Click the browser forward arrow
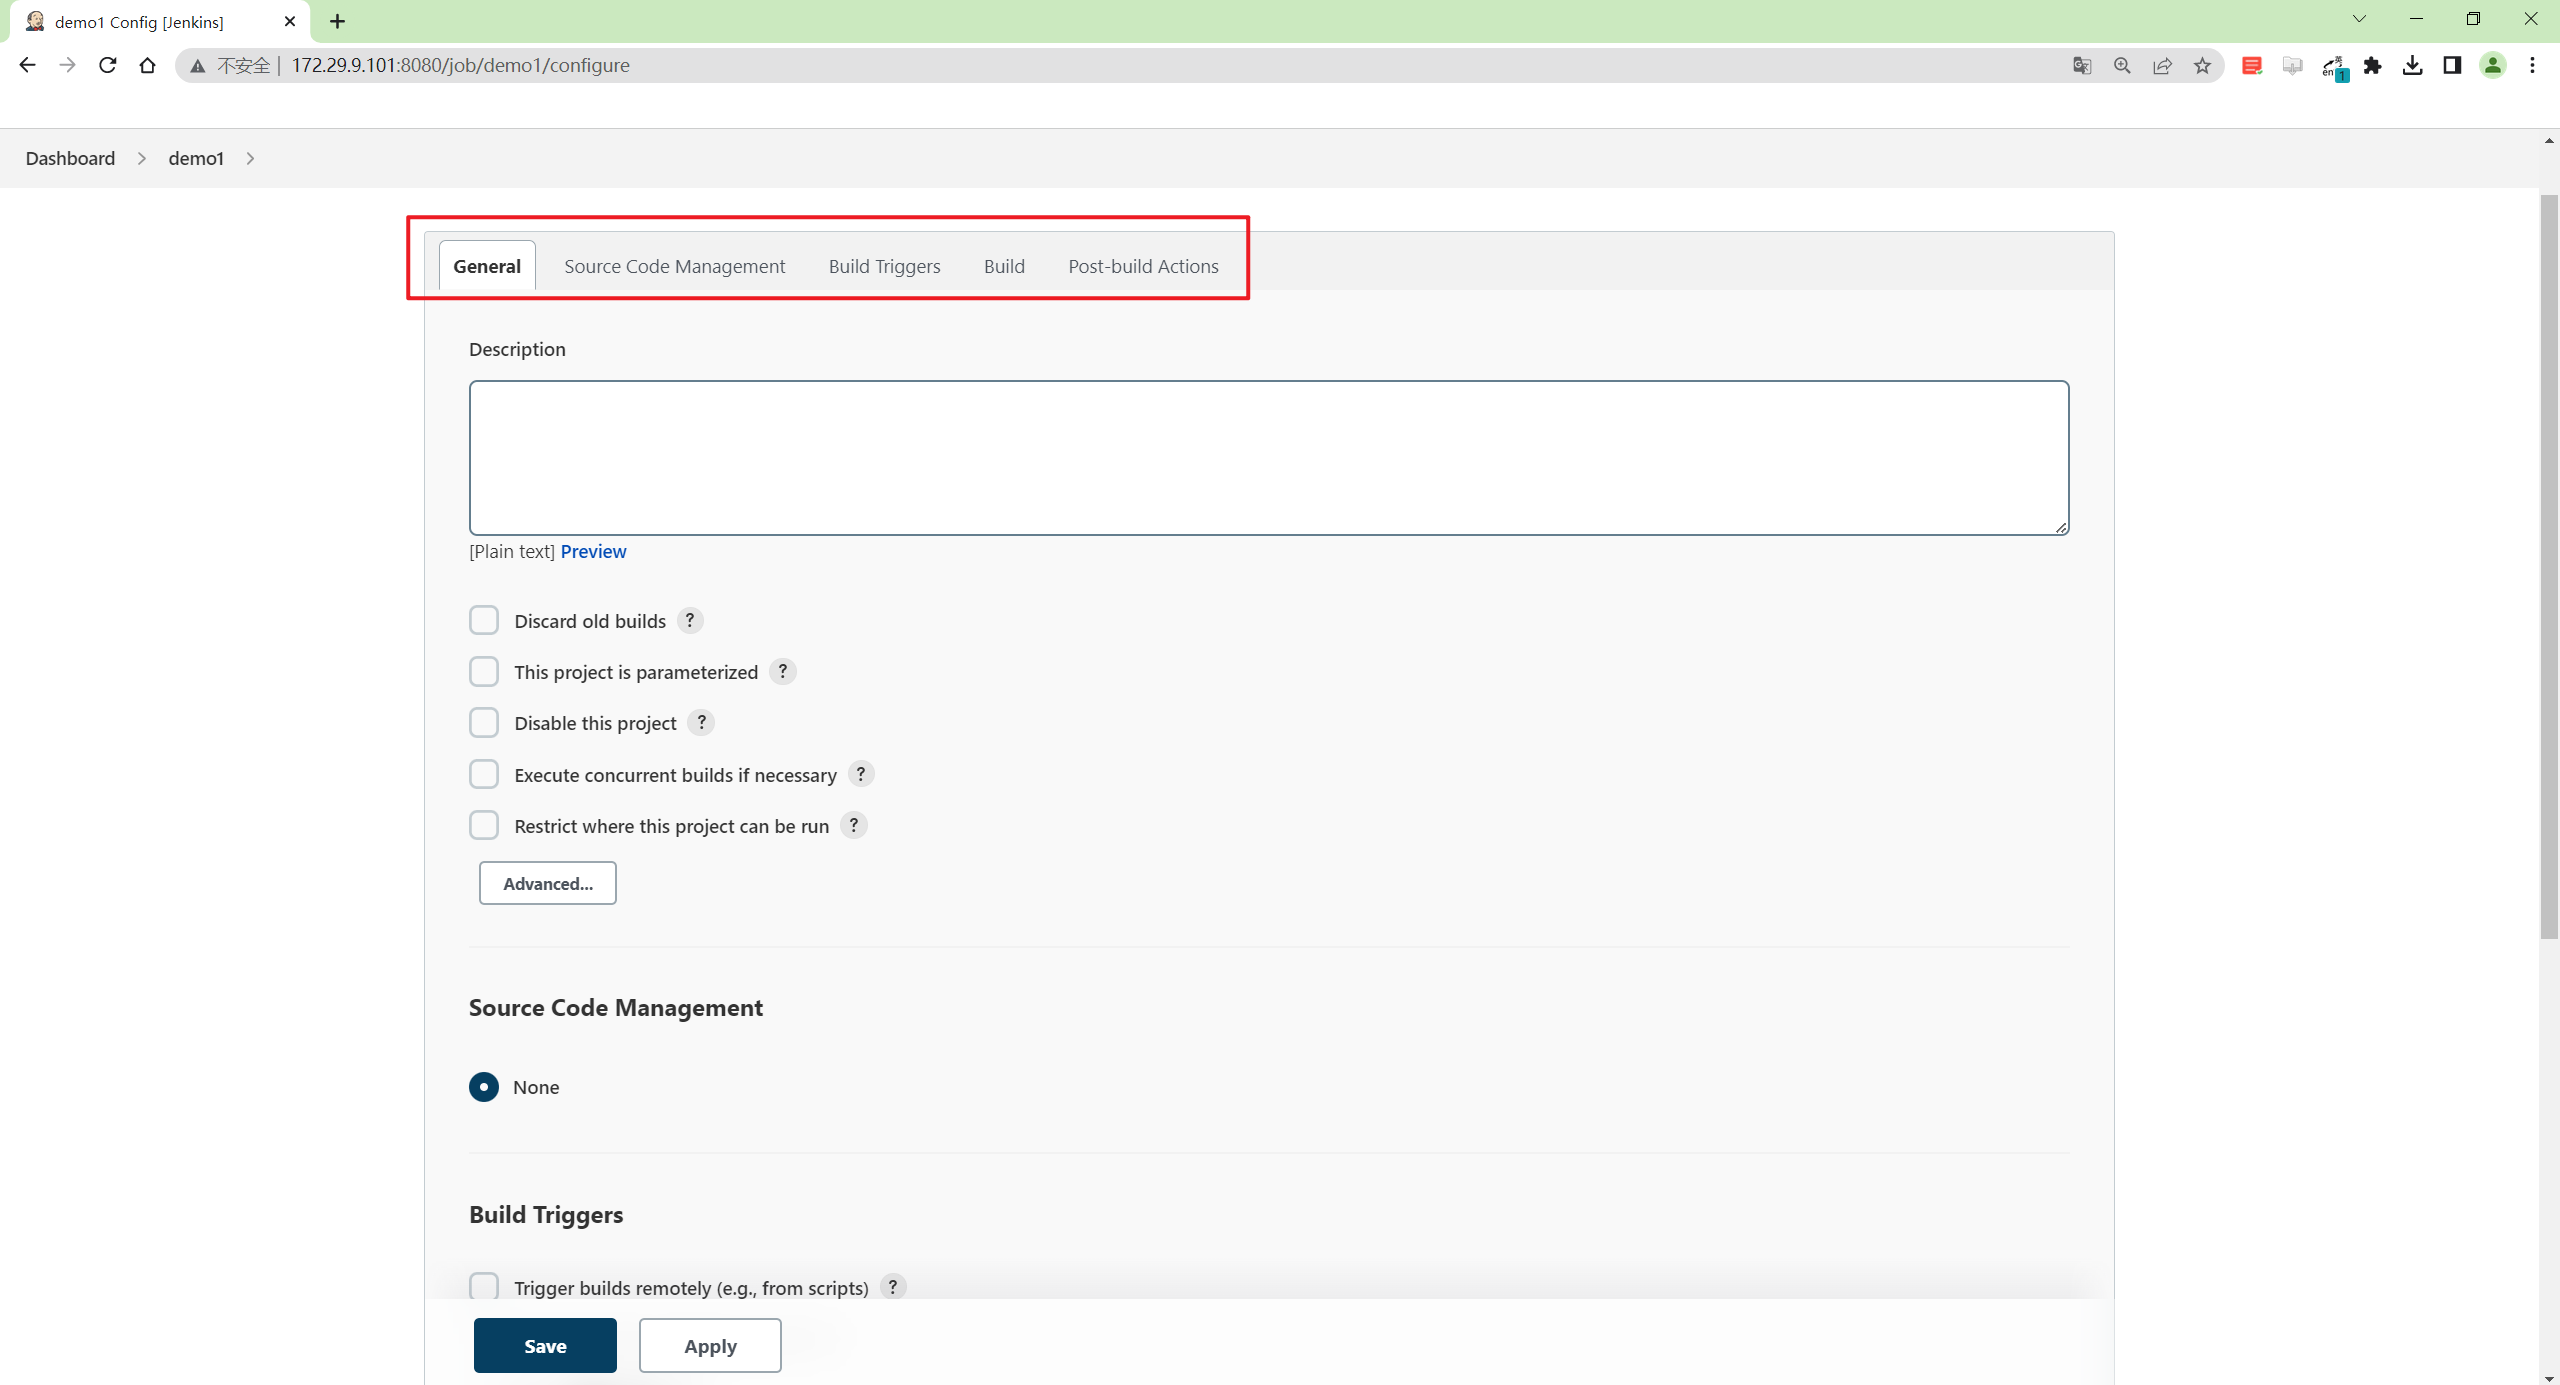2560x1385 pixels. [67, 65]
